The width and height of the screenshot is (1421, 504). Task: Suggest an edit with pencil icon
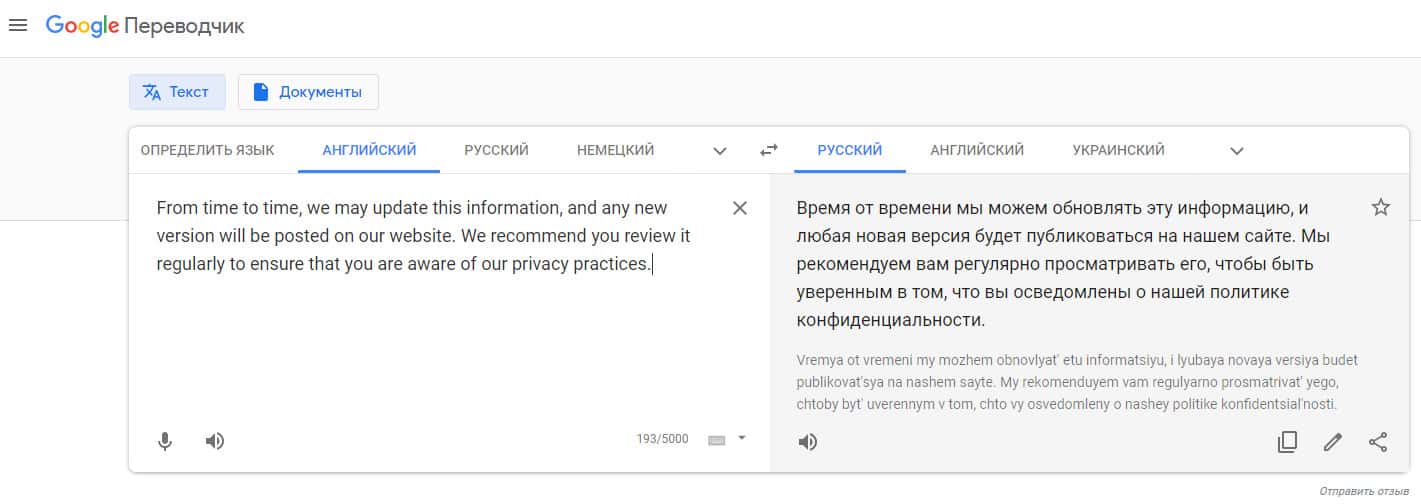pyautogui.click(x=1332, y=442)
